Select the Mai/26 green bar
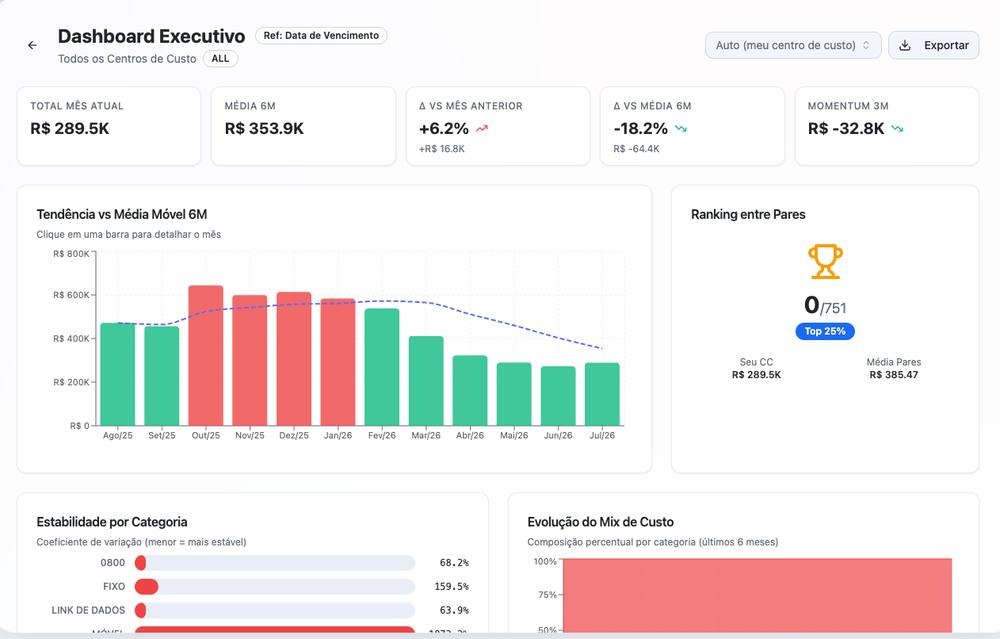 (513, 394)
